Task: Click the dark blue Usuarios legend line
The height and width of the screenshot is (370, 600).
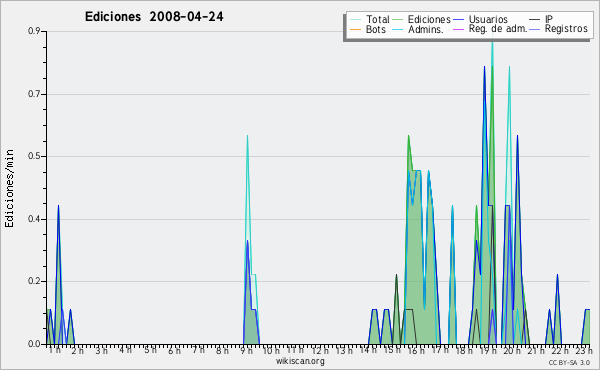Action: (x=458, y=20)
